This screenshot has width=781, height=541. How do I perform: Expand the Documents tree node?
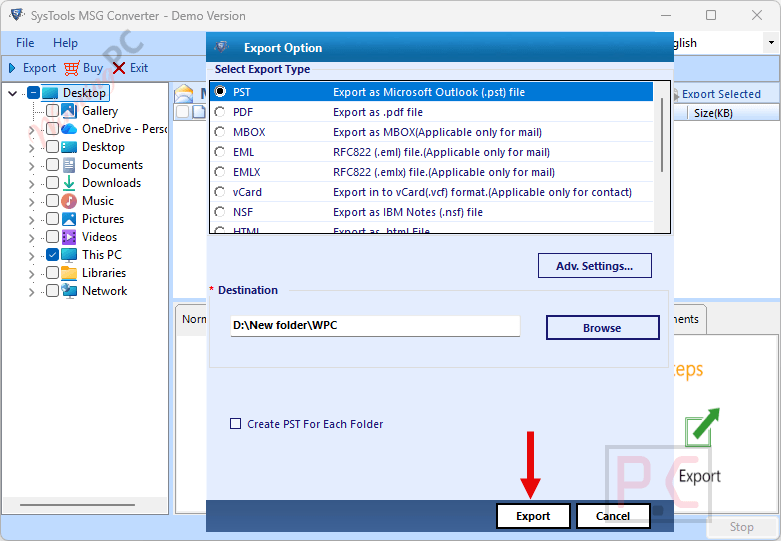tap(31, 166)
